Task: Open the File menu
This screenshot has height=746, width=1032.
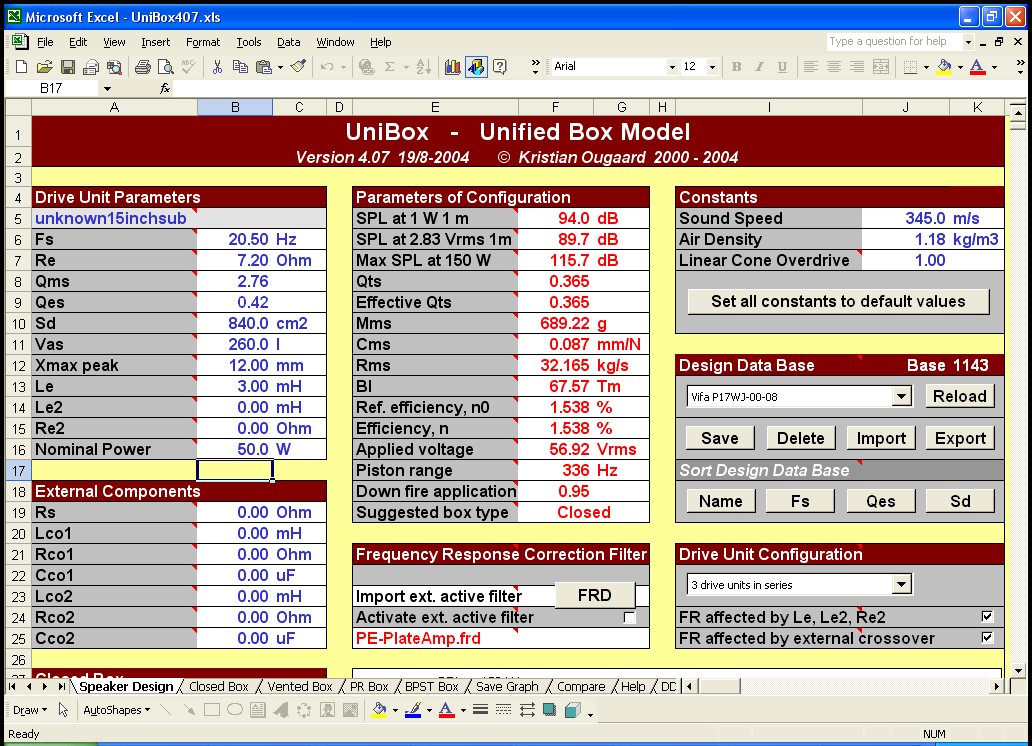Action: pyautogui.click(x=45, y=42)
